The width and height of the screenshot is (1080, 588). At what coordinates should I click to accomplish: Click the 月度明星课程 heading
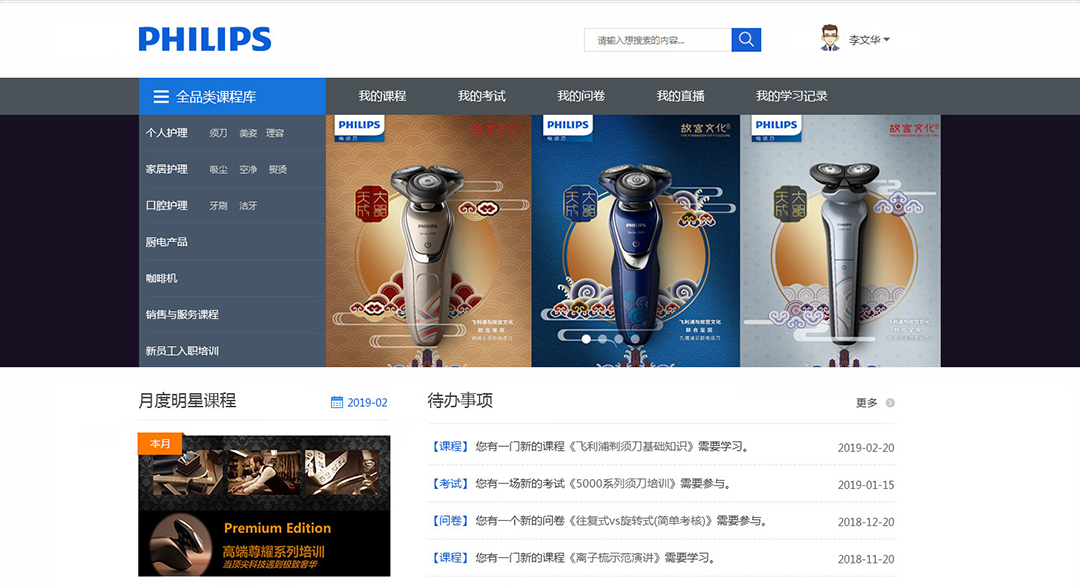click(x=187, y=401)
